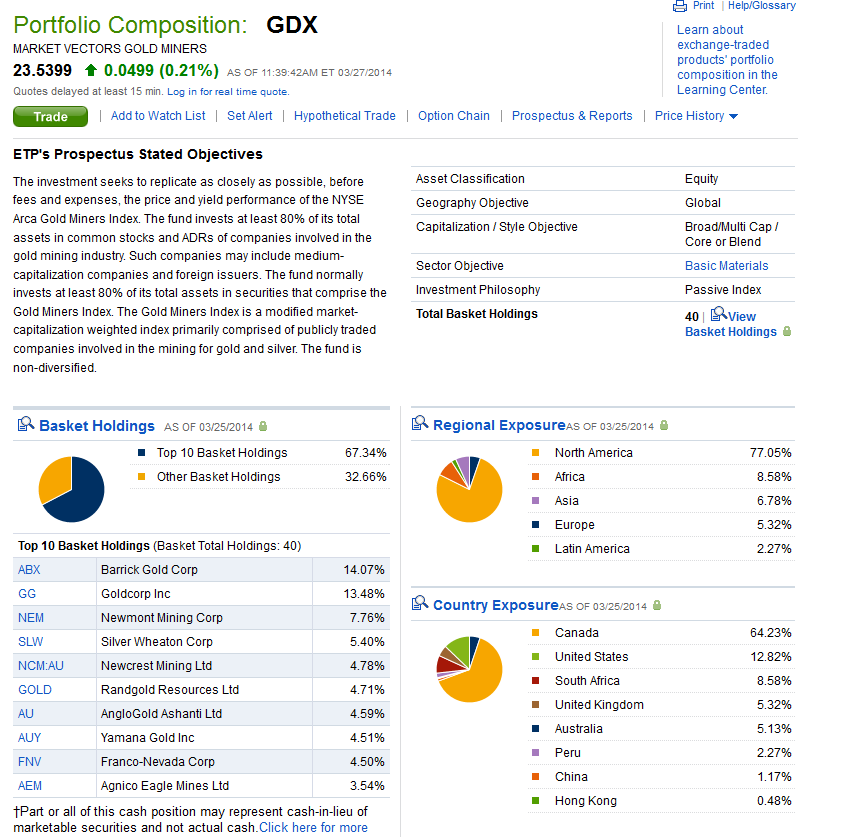This screenshot has width=863, height=837.
Task: Click the Peru legend color swatch
Action: (536, 752)
